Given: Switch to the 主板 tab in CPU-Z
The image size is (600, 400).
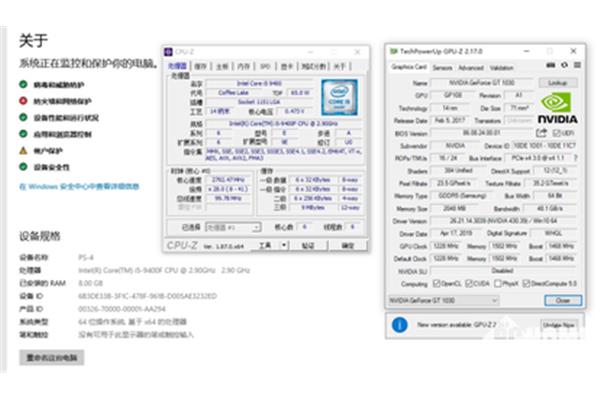Looking at the screenshot, I should tap(222, 66).
